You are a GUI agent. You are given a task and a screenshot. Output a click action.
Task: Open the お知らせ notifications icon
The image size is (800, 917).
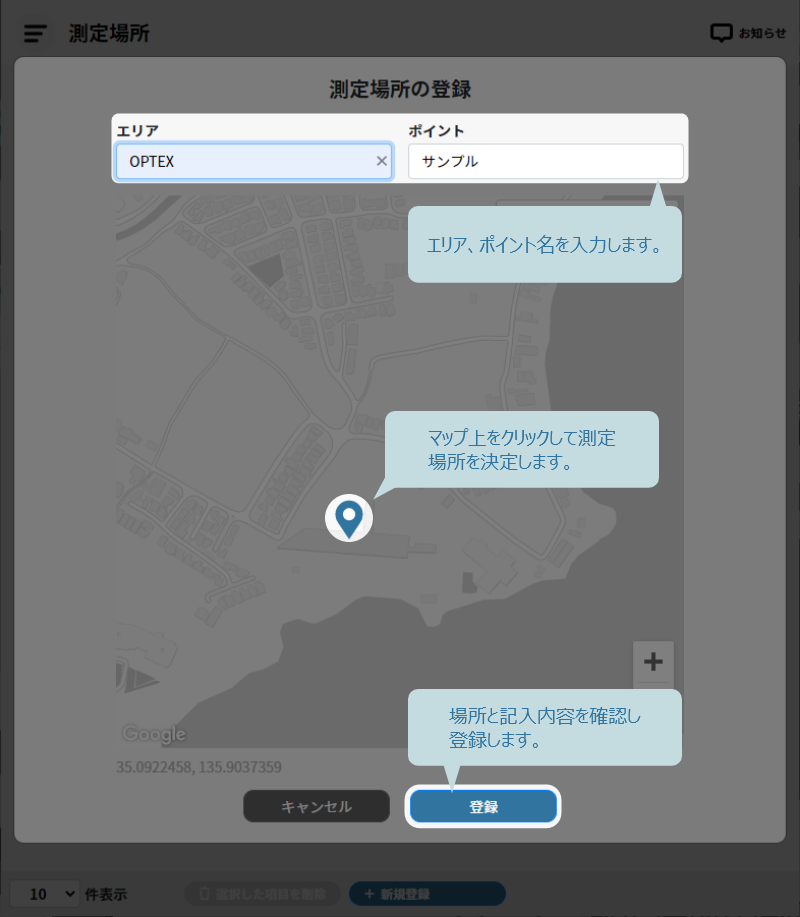(721, 33)
